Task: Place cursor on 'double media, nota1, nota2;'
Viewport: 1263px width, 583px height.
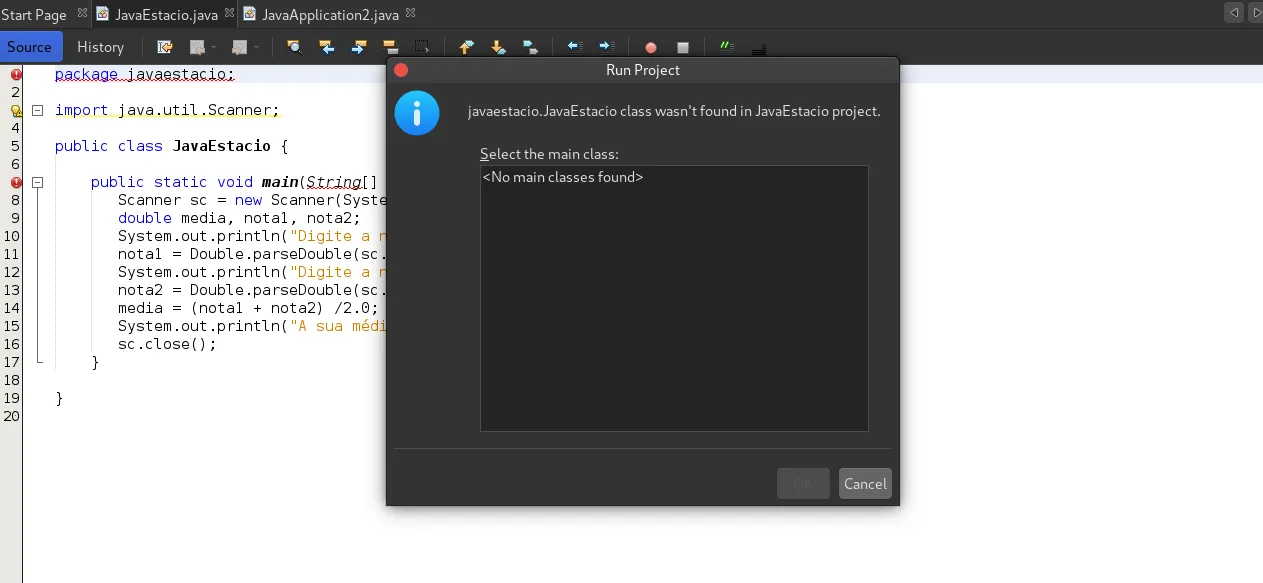Action: pos(239,218)
